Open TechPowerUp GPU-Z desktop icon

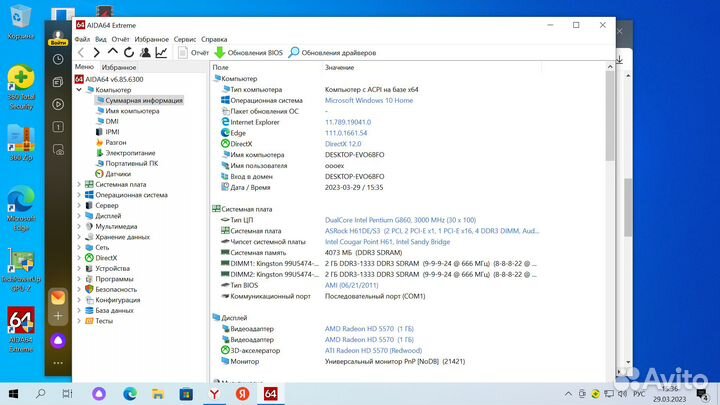pyautogui.click(x=21, y=271)
